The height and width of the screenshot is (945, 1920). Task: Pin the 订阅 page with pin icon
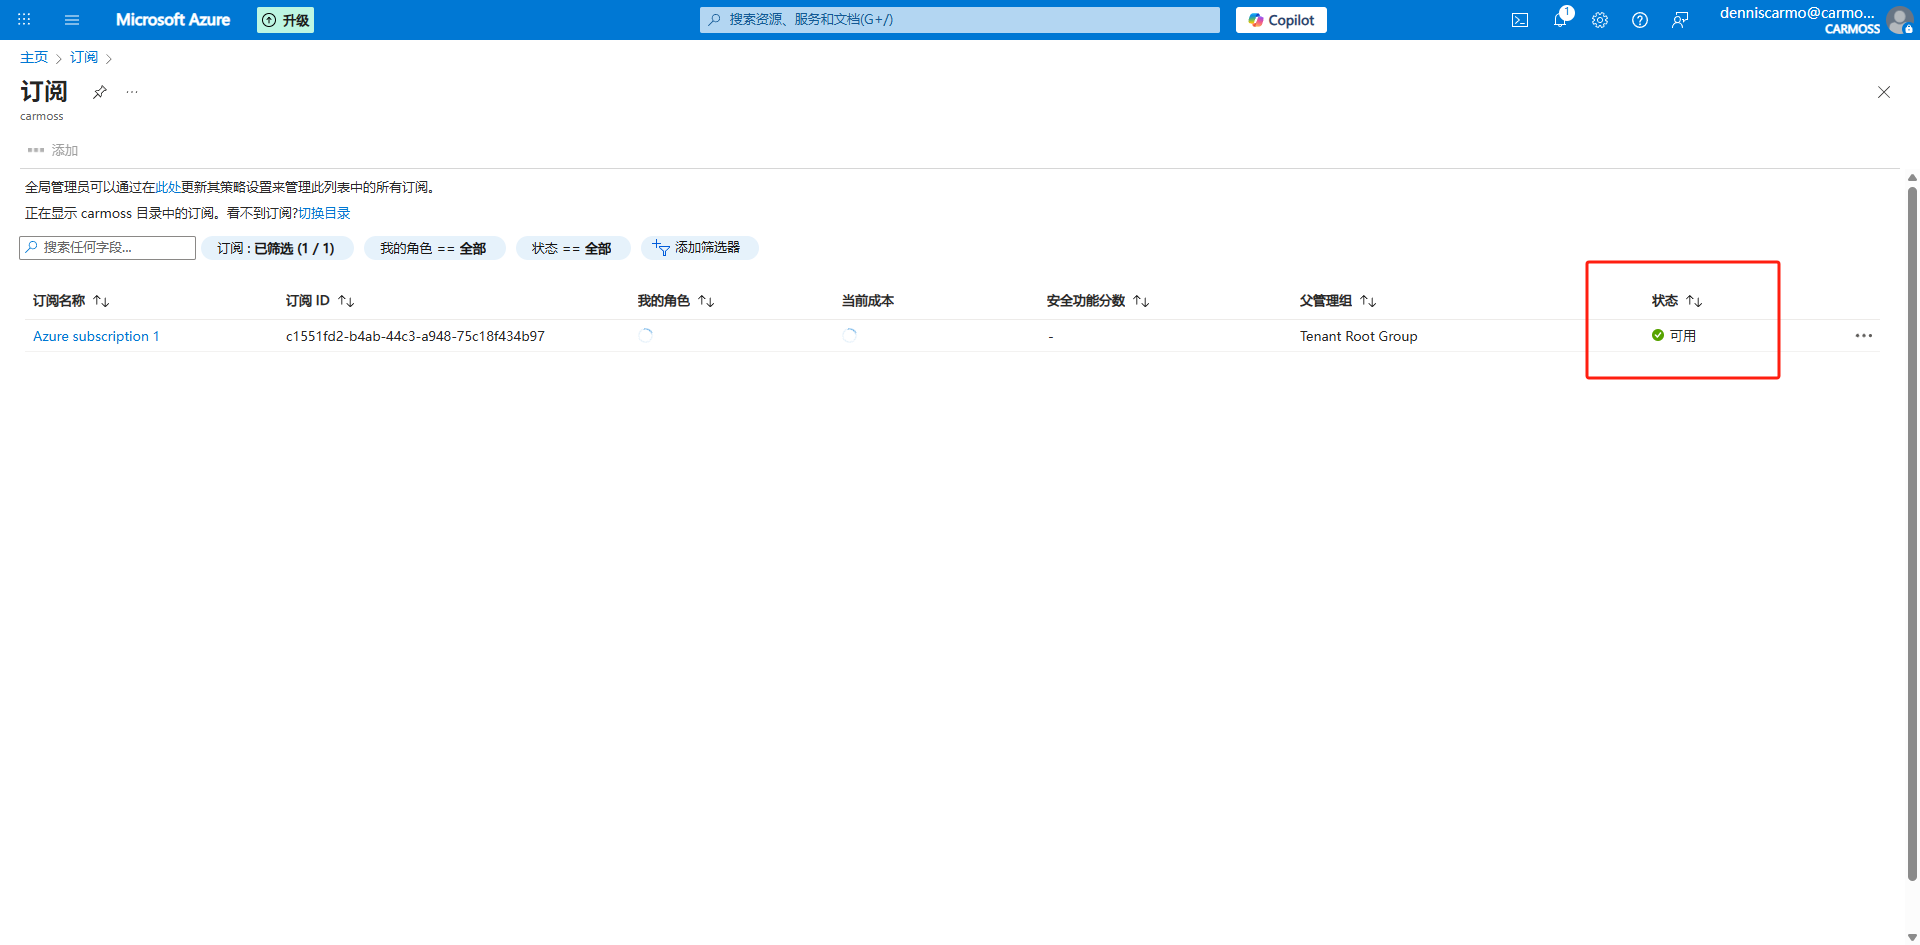100,92
